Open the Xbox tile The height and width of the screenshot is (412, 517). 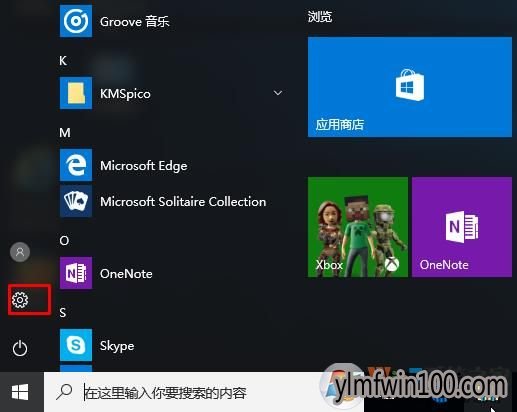click(358, 227)
